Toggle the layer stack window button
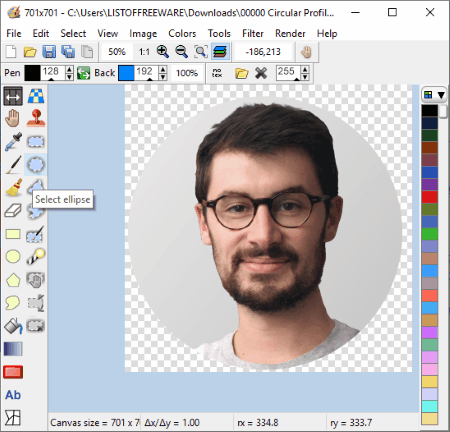The width and height of the screenshot is (450, 432). tap(220, 52)
